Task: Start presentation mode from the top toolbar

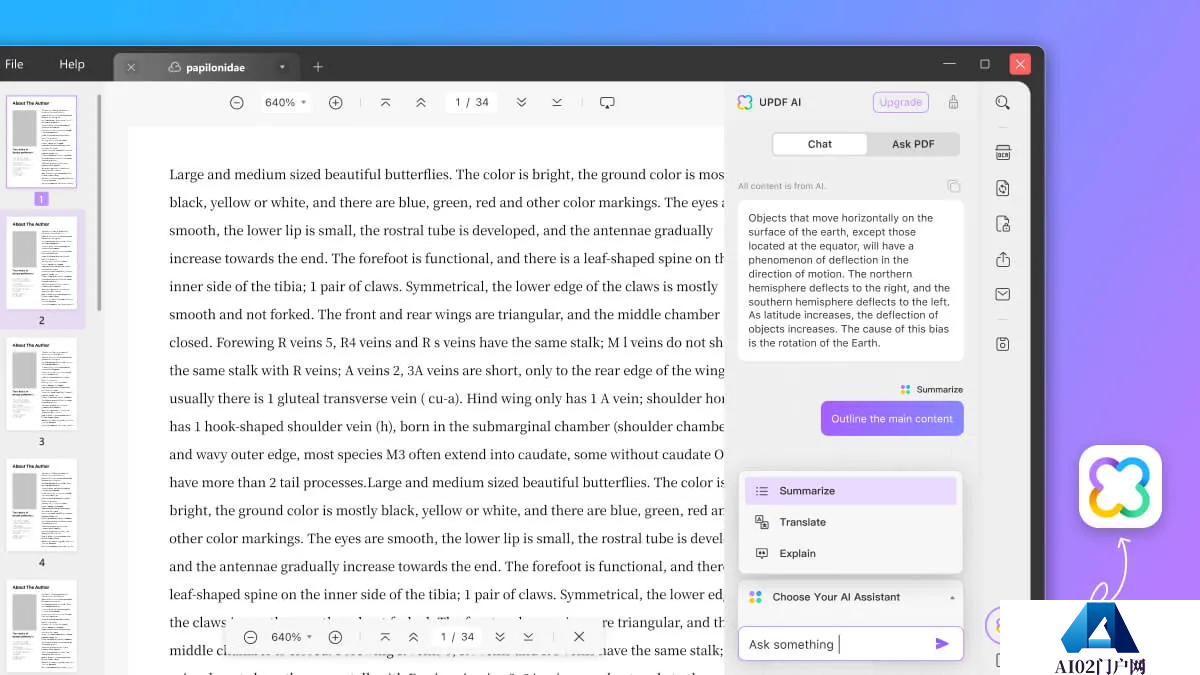Action: 607,103
